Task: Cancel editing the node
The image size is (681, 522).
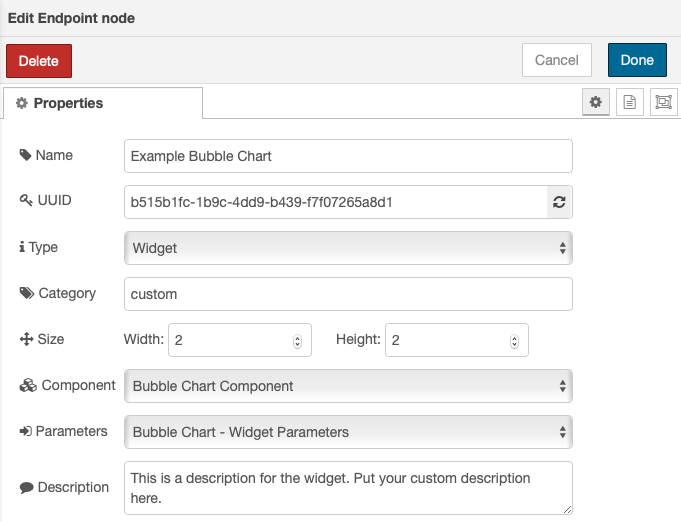Action: pyautogui.click(x=557, y=60)
